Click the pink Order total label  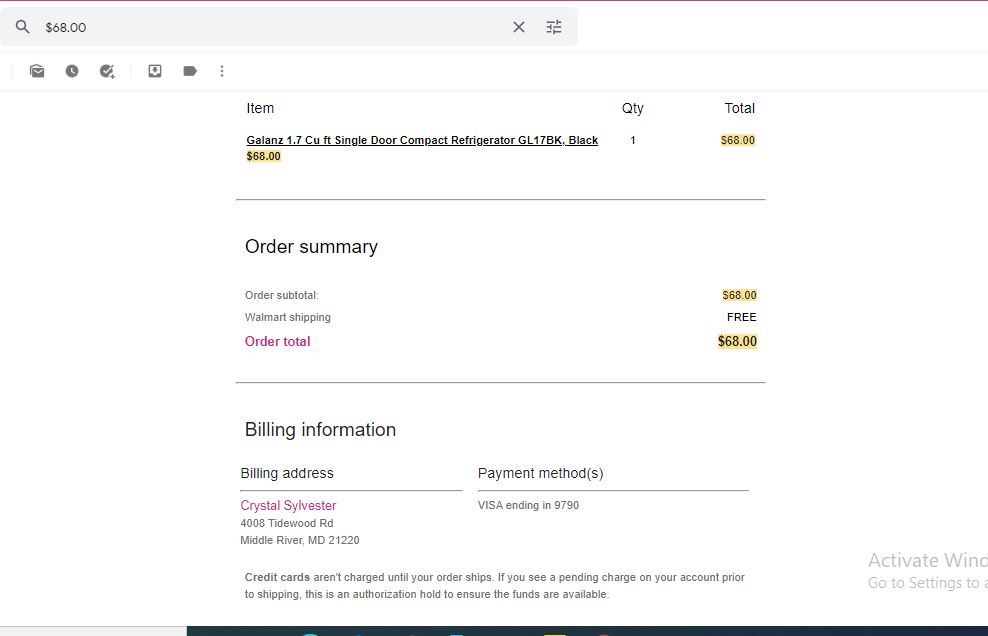point(277,342)
